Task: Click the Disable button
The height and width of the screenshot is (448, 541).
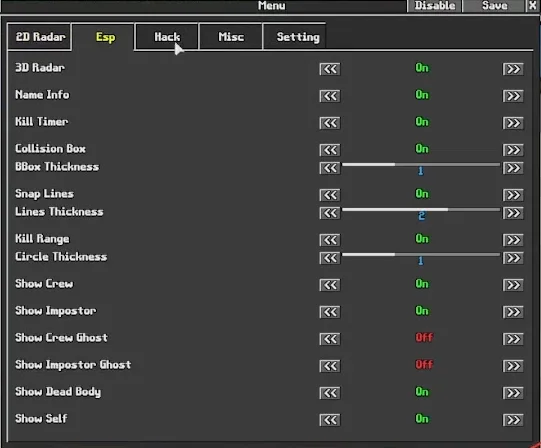Action: point(434,6)
